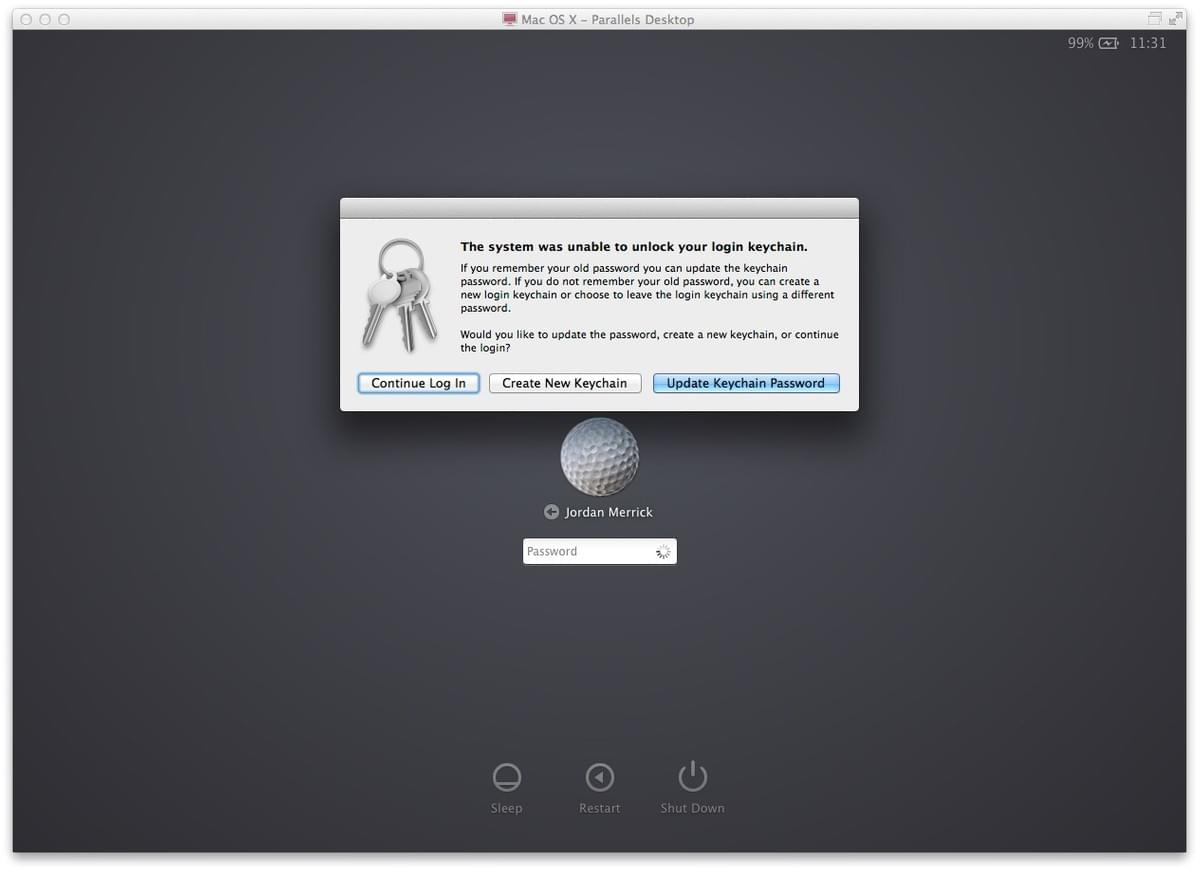Click the Continue Log In button
The image size is (1200, 872).
click(419, 383)
